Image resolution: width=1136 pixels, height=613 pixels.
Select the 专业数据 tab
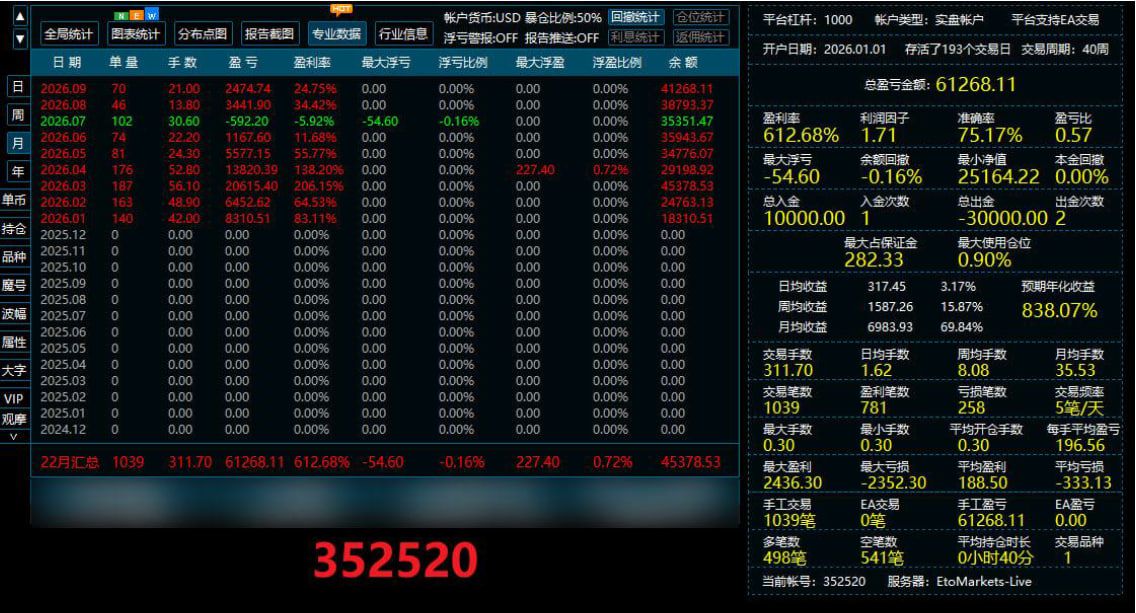tap(336, 33)
